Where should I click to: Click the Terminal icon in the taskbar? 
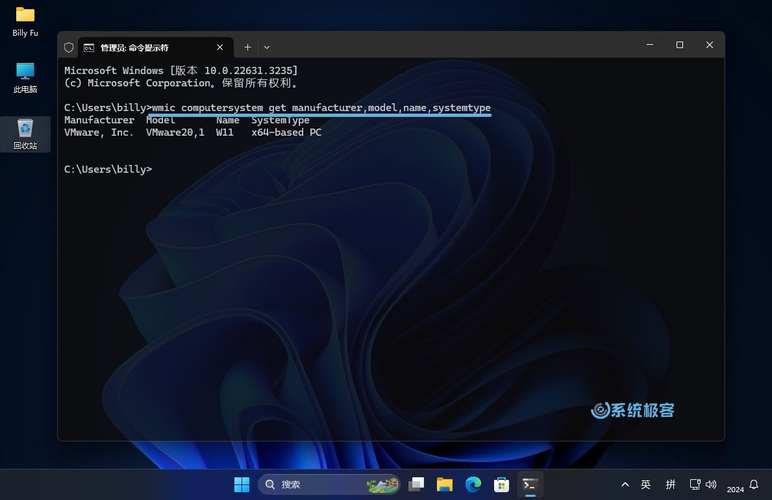pyautogui.click(x=531, y=485)
